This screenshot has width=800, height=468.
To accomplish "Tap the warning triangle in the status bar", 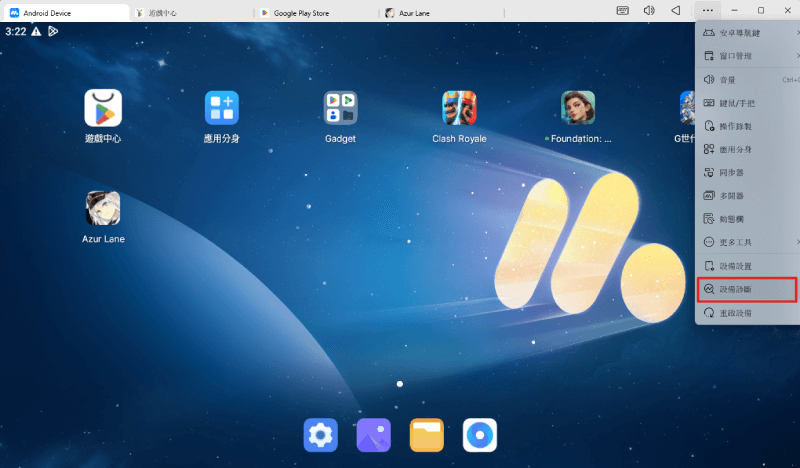I will 36,32.
